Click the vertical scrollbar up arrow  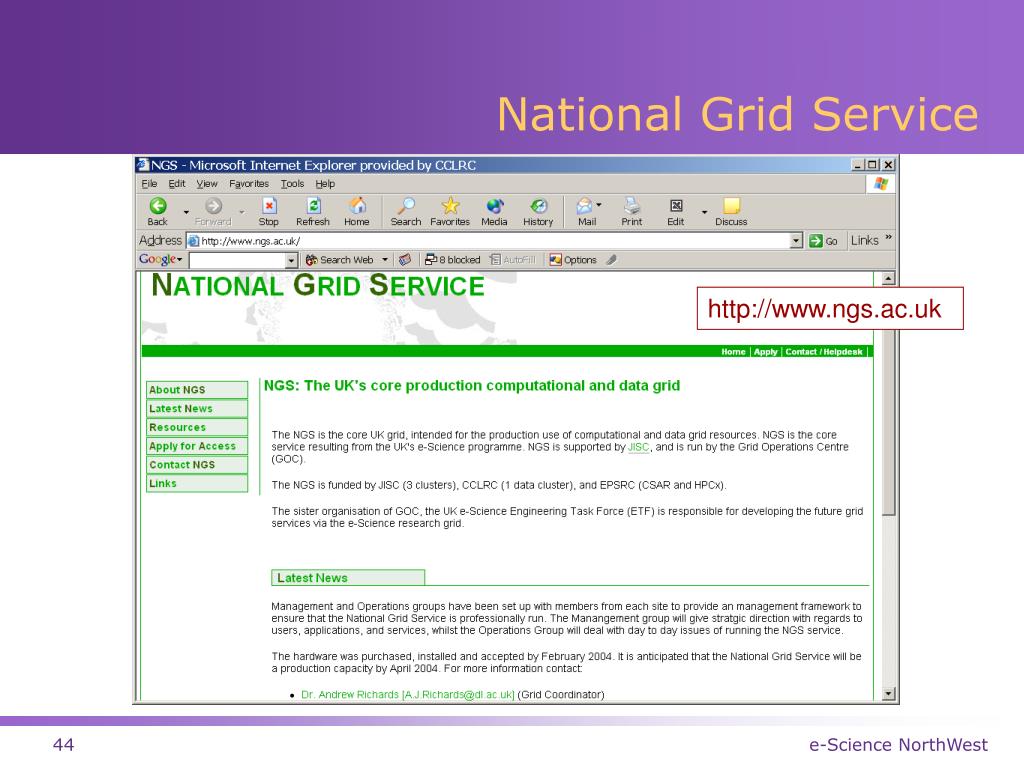click(x=888, y=280)
